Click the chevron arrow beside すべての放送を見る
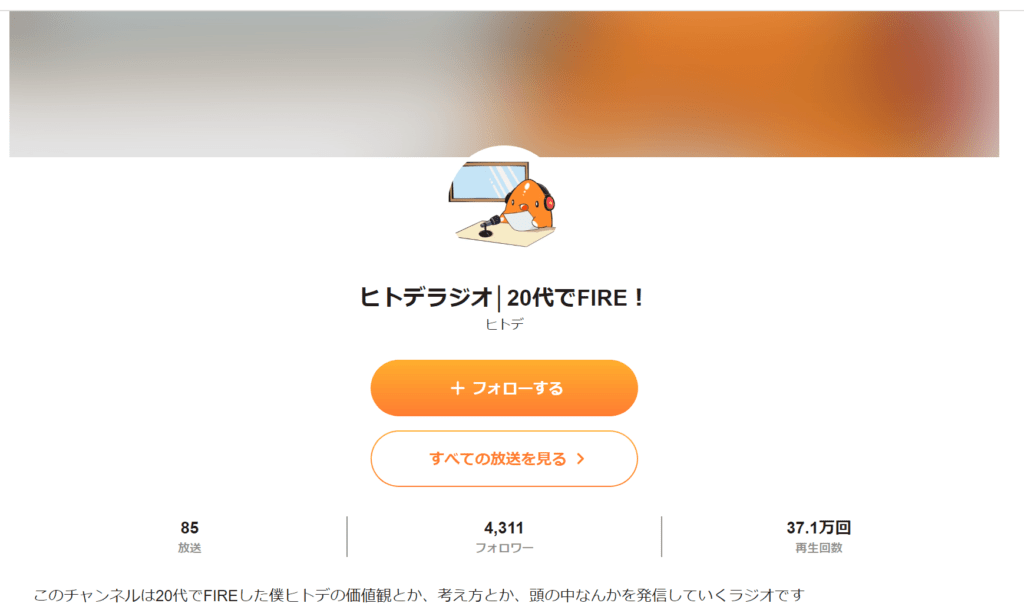Screen dimensions: 1024x610 click(x=581, y=459)
